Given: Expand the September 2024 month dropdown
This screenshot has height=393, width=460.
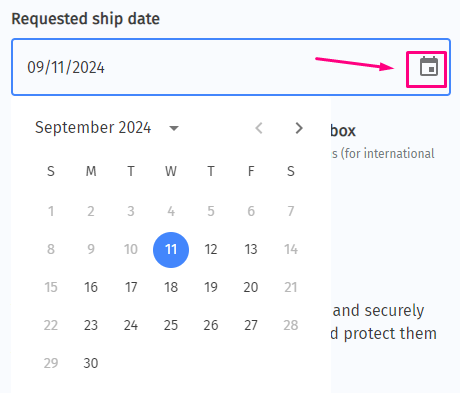Looking at the screenshot, I should [x=174, y=128].
